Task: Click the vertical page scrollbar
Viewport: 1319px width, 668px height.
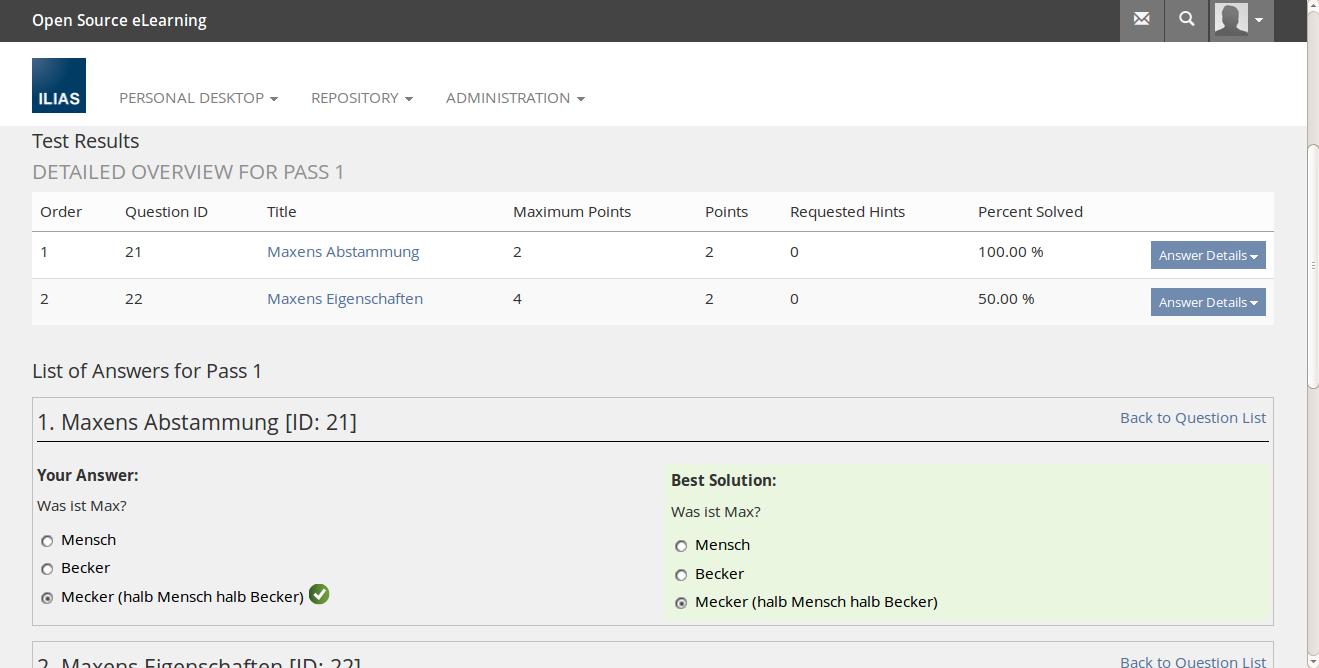Action: click(1312, 265)
